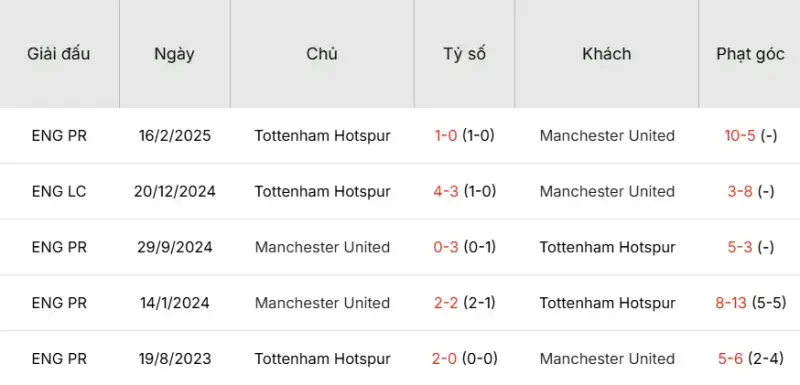Click the 0-3 score from 29/9/2024

pos(446,247)
